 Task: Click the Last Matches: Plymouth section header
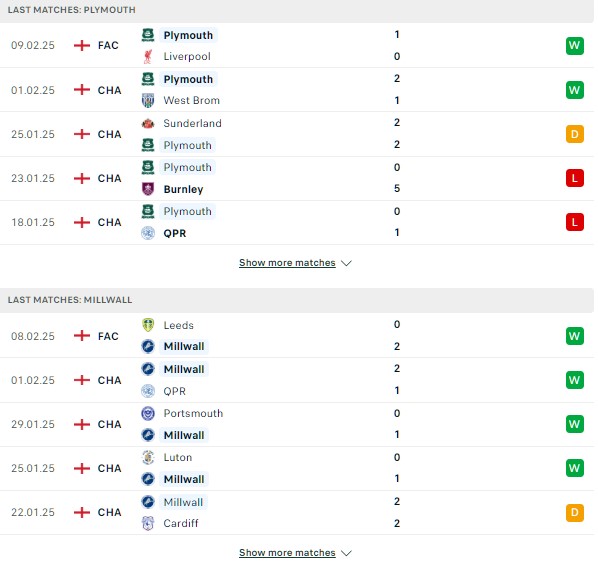pos(297,11)
